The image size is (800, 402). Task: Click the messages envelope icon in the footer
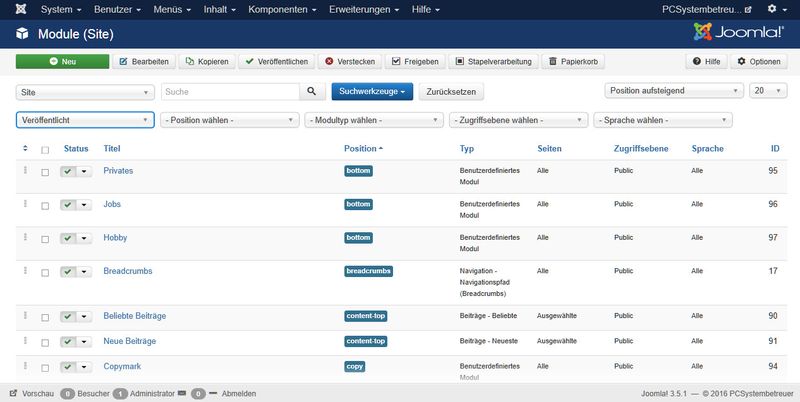tap(182, 393)
